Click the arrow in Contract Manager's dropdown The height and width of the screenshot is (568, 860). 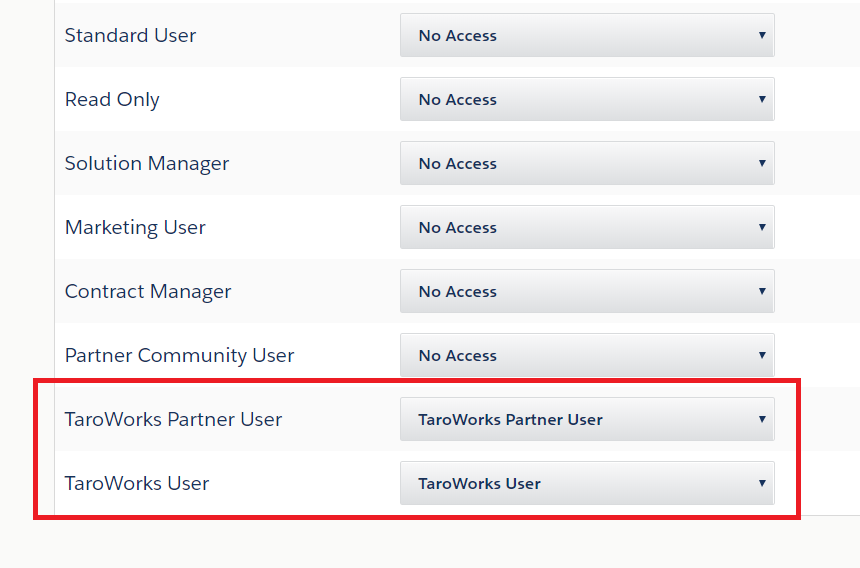761,291
